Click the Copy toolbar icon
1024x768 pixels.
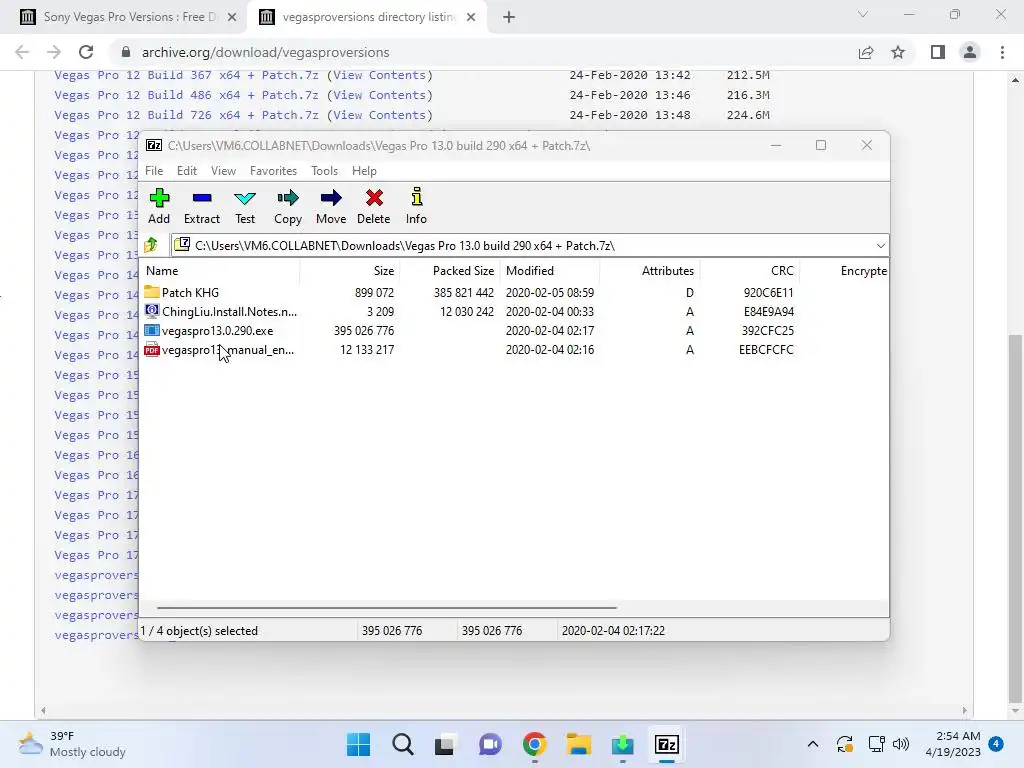click(288, 206)
